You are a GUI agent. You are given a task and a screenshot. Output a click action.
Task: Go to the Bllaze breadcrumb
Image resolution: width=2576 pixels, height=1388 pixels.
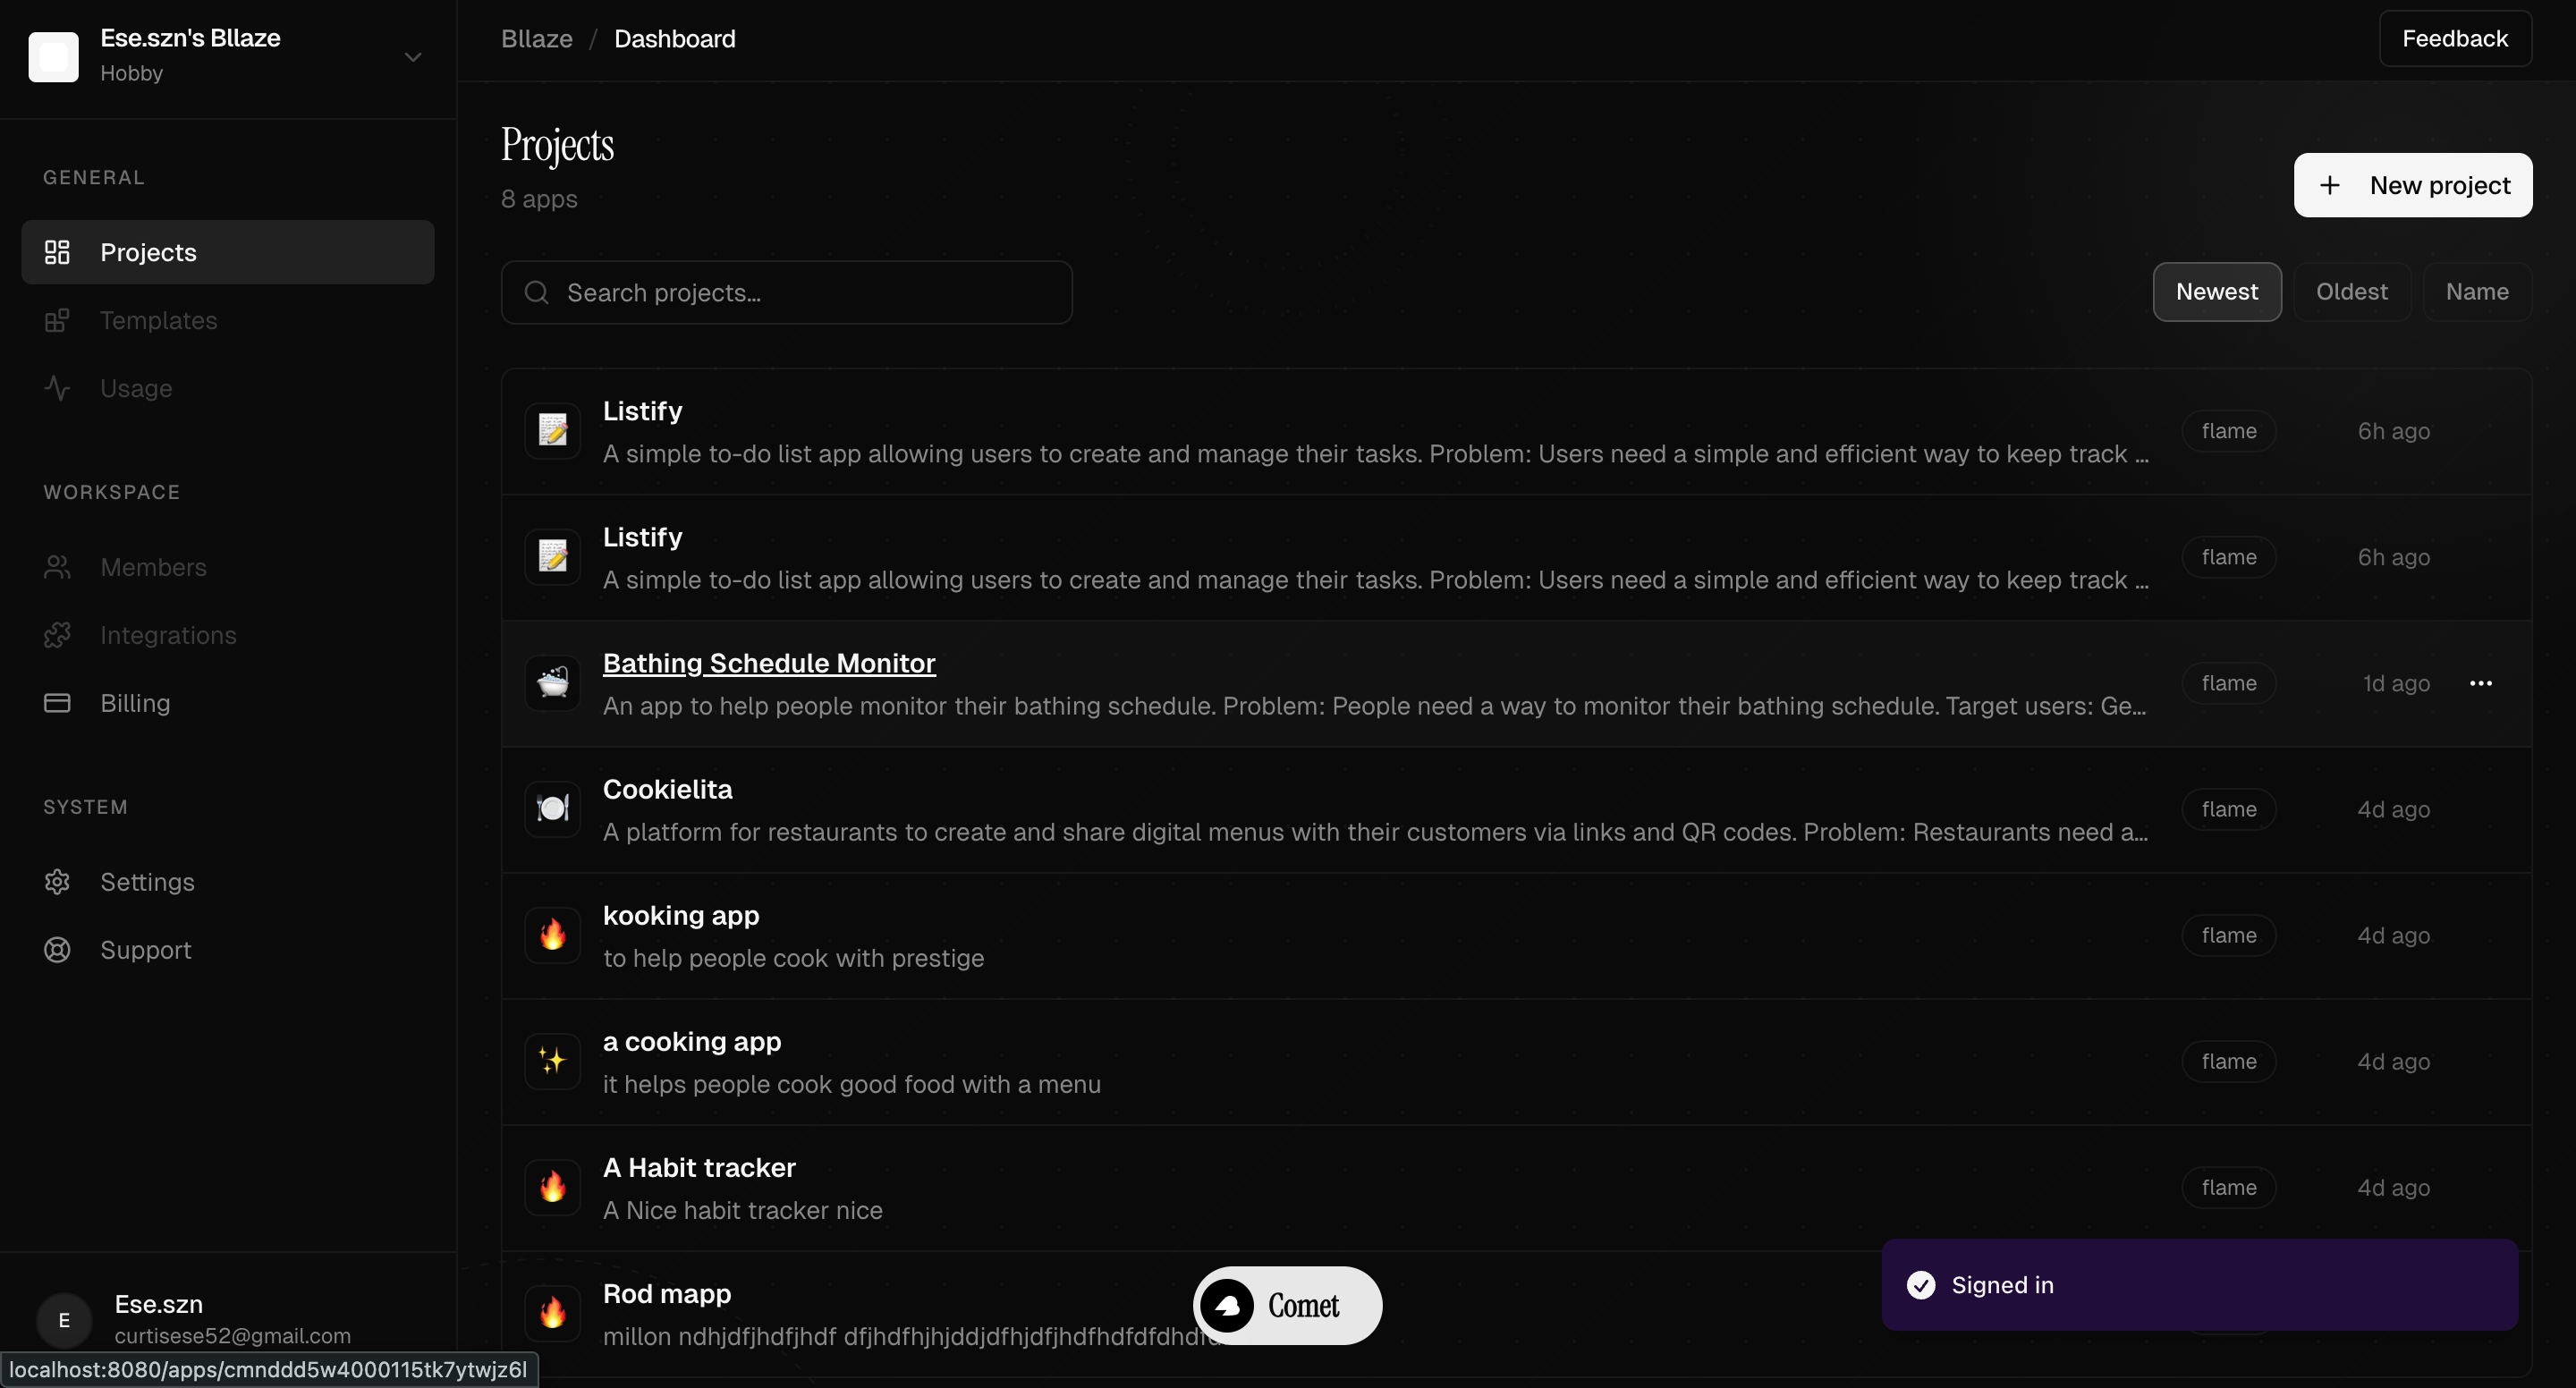tap(537, 39)
